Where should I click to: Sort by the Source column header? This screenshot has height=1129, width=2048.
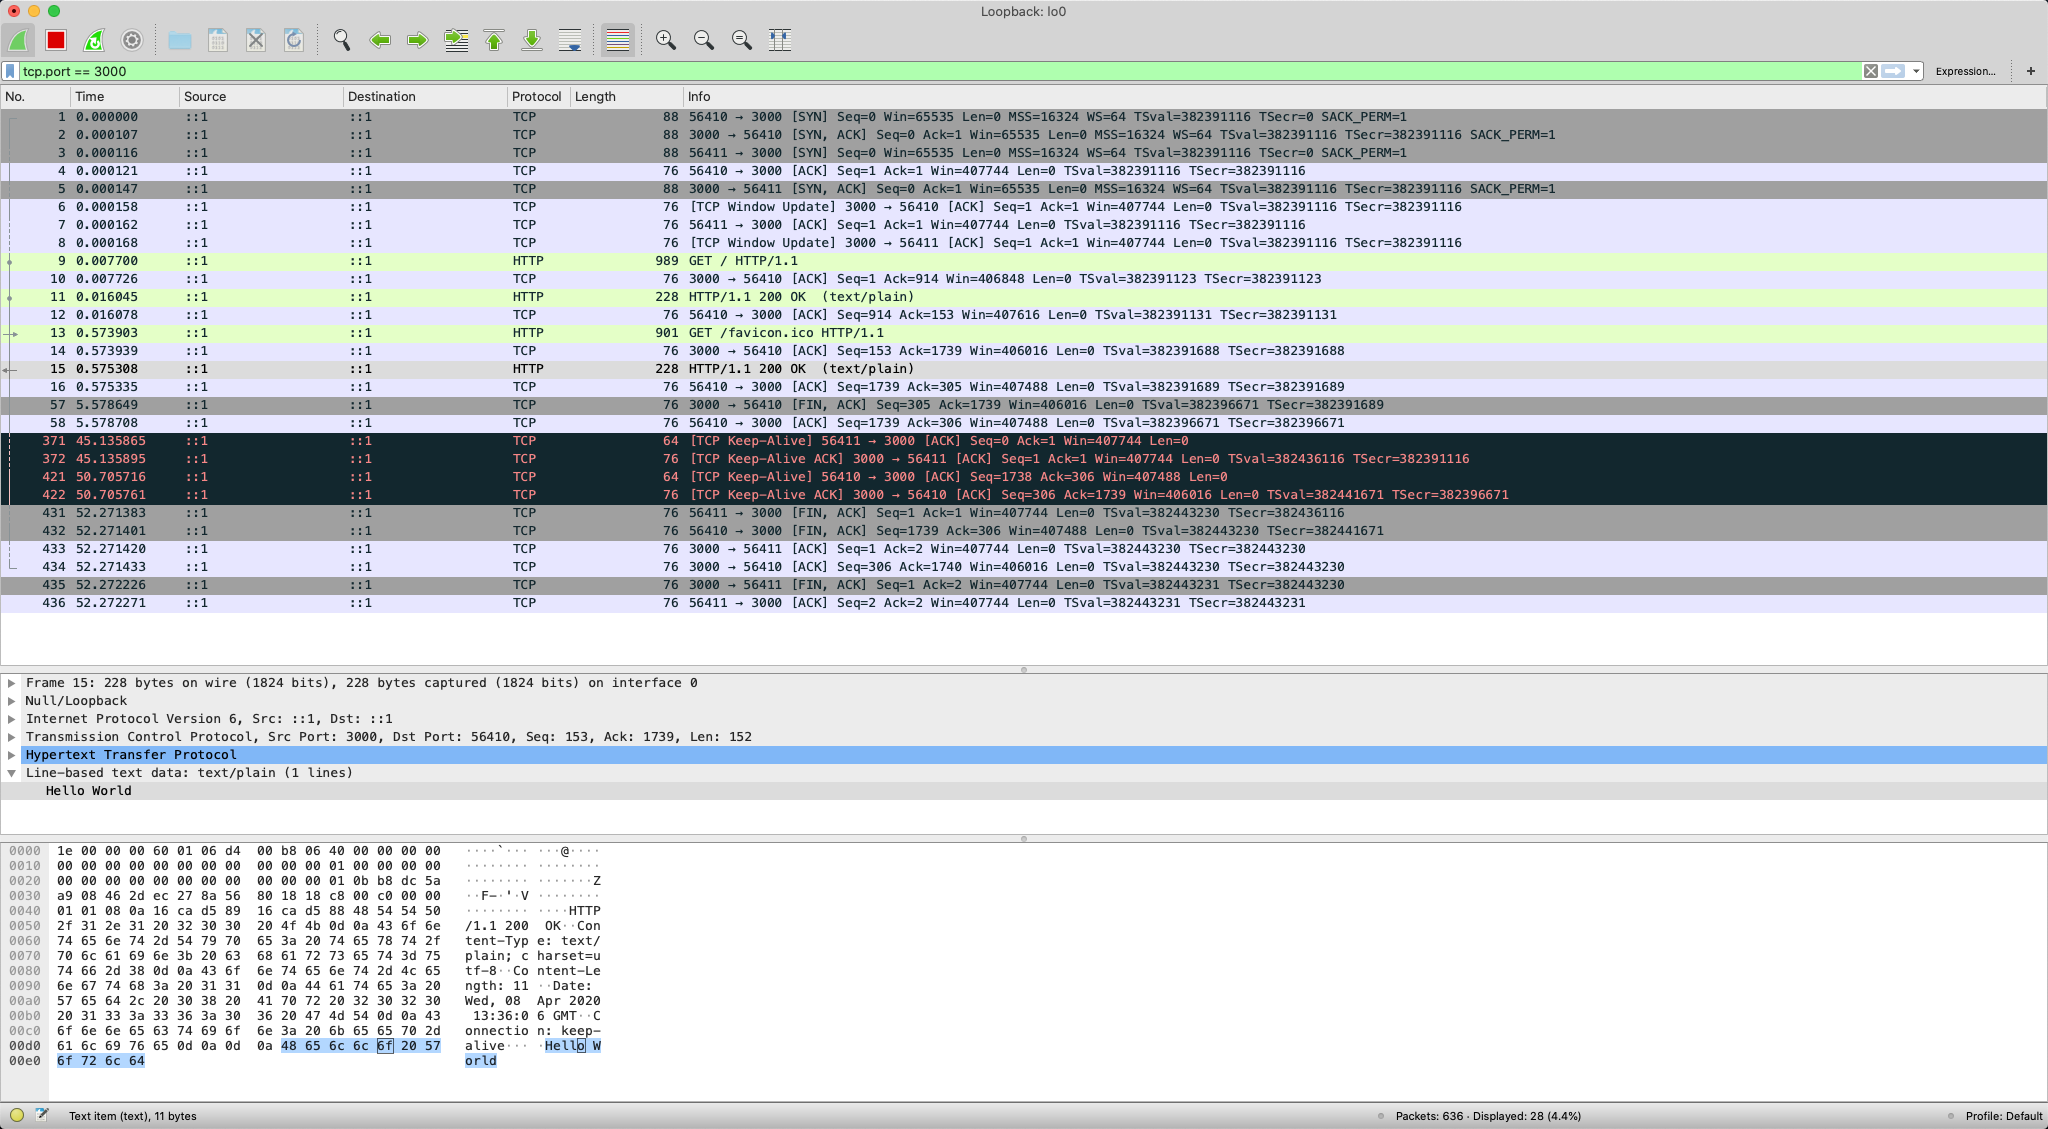tap(261, 96)
